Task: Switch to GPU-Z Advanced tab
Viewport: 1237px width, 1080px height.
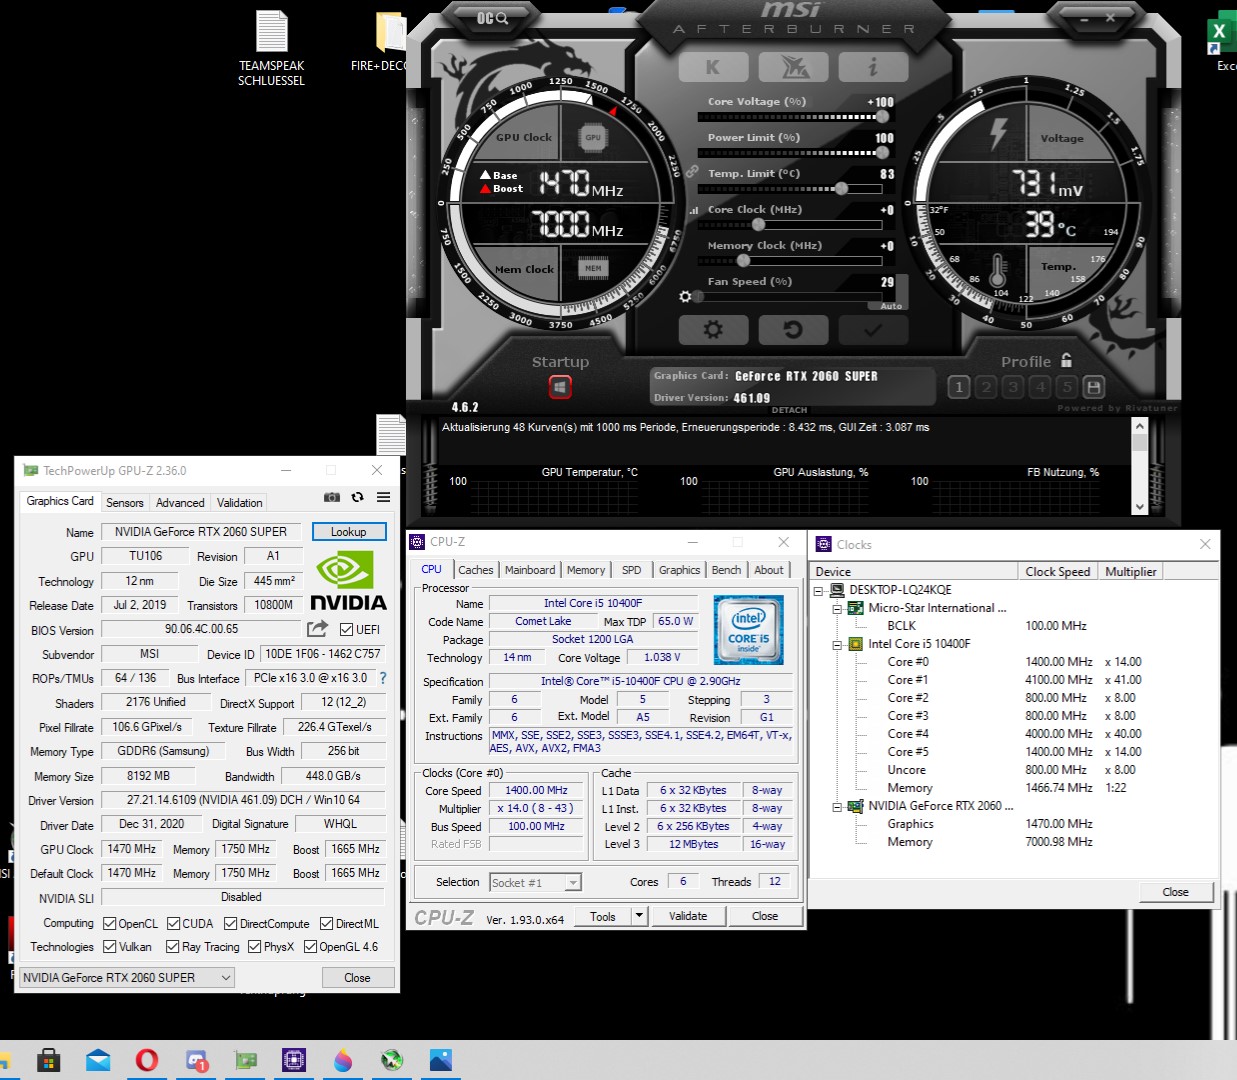Action: [180, 502]
